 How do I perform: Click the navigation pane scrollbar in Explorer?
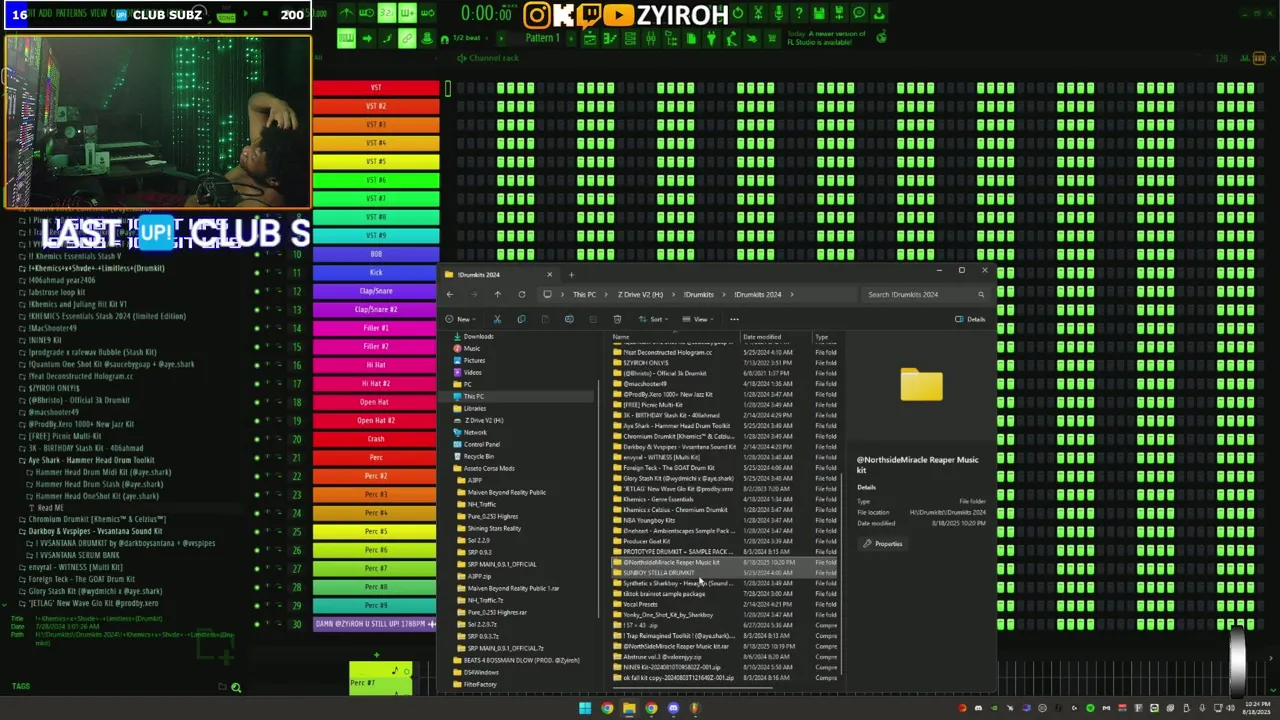click(x=598, y=500)
